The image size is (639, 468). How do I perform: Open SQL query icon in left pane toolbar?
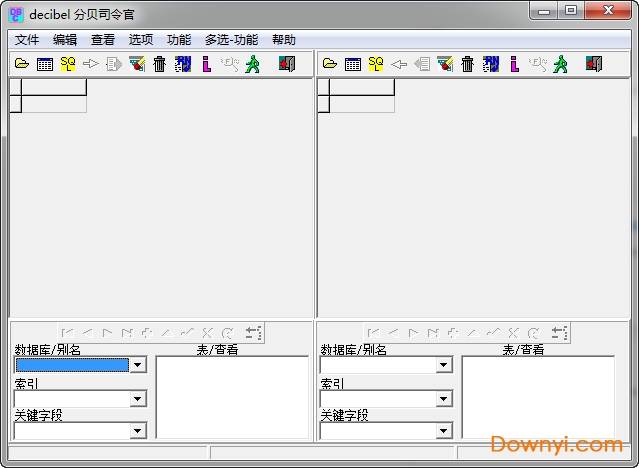point(68,64)
